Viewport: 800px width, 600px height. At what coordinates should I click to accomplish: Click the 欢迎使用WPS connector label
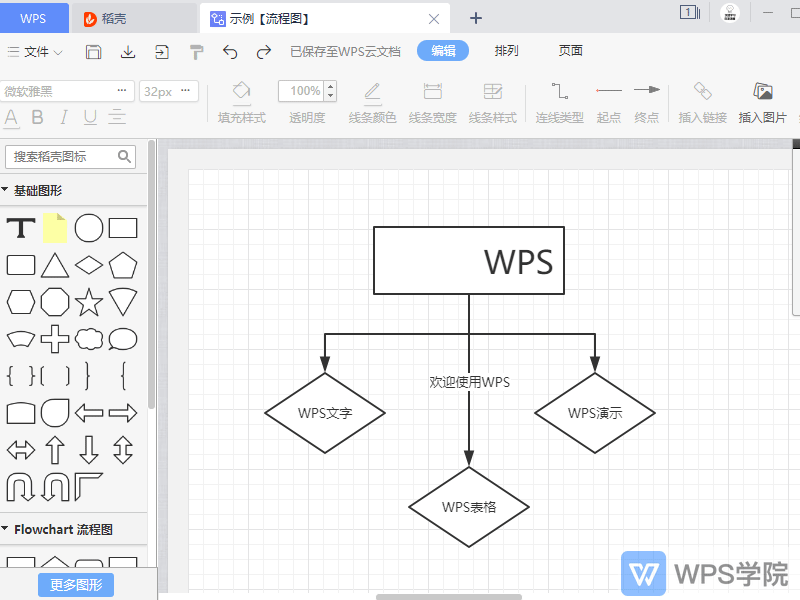(x=469, y=382)
